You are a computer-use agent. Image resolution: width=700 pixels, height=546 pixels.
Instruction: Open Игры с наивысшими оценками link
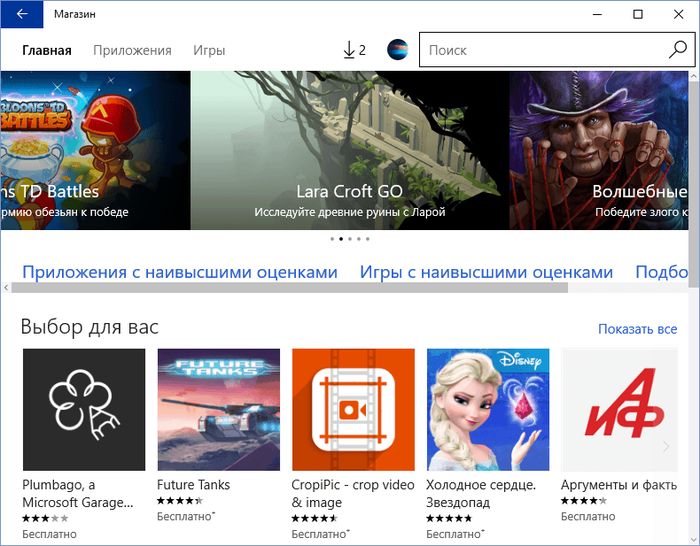coord(486,272)
